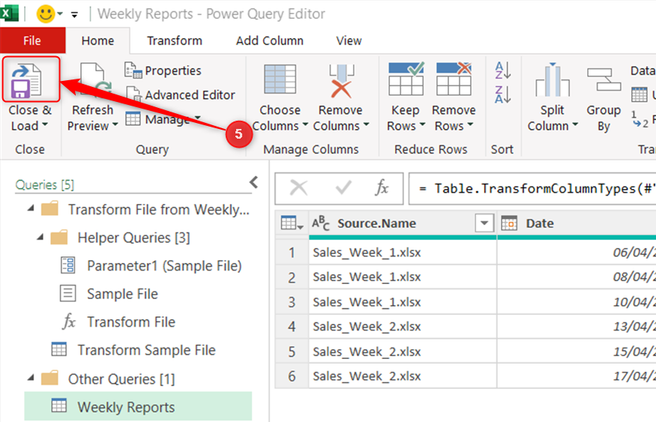This screenshot has width=656, height=422.
Task: Click the Date column type icon
Action: 509,223
